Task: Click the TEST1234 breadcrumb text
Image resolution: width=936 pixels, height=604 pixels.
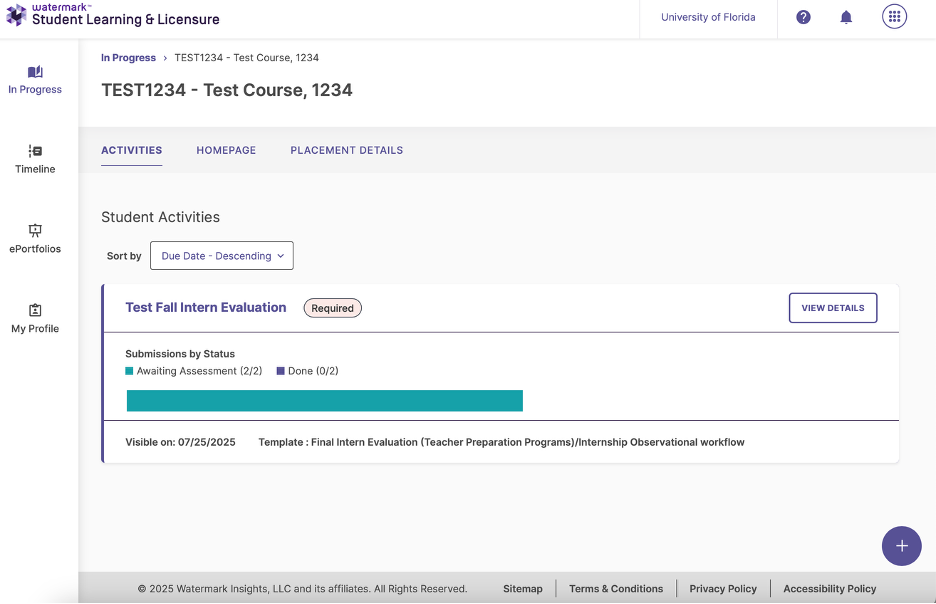Action: click(x=247, y=58)
